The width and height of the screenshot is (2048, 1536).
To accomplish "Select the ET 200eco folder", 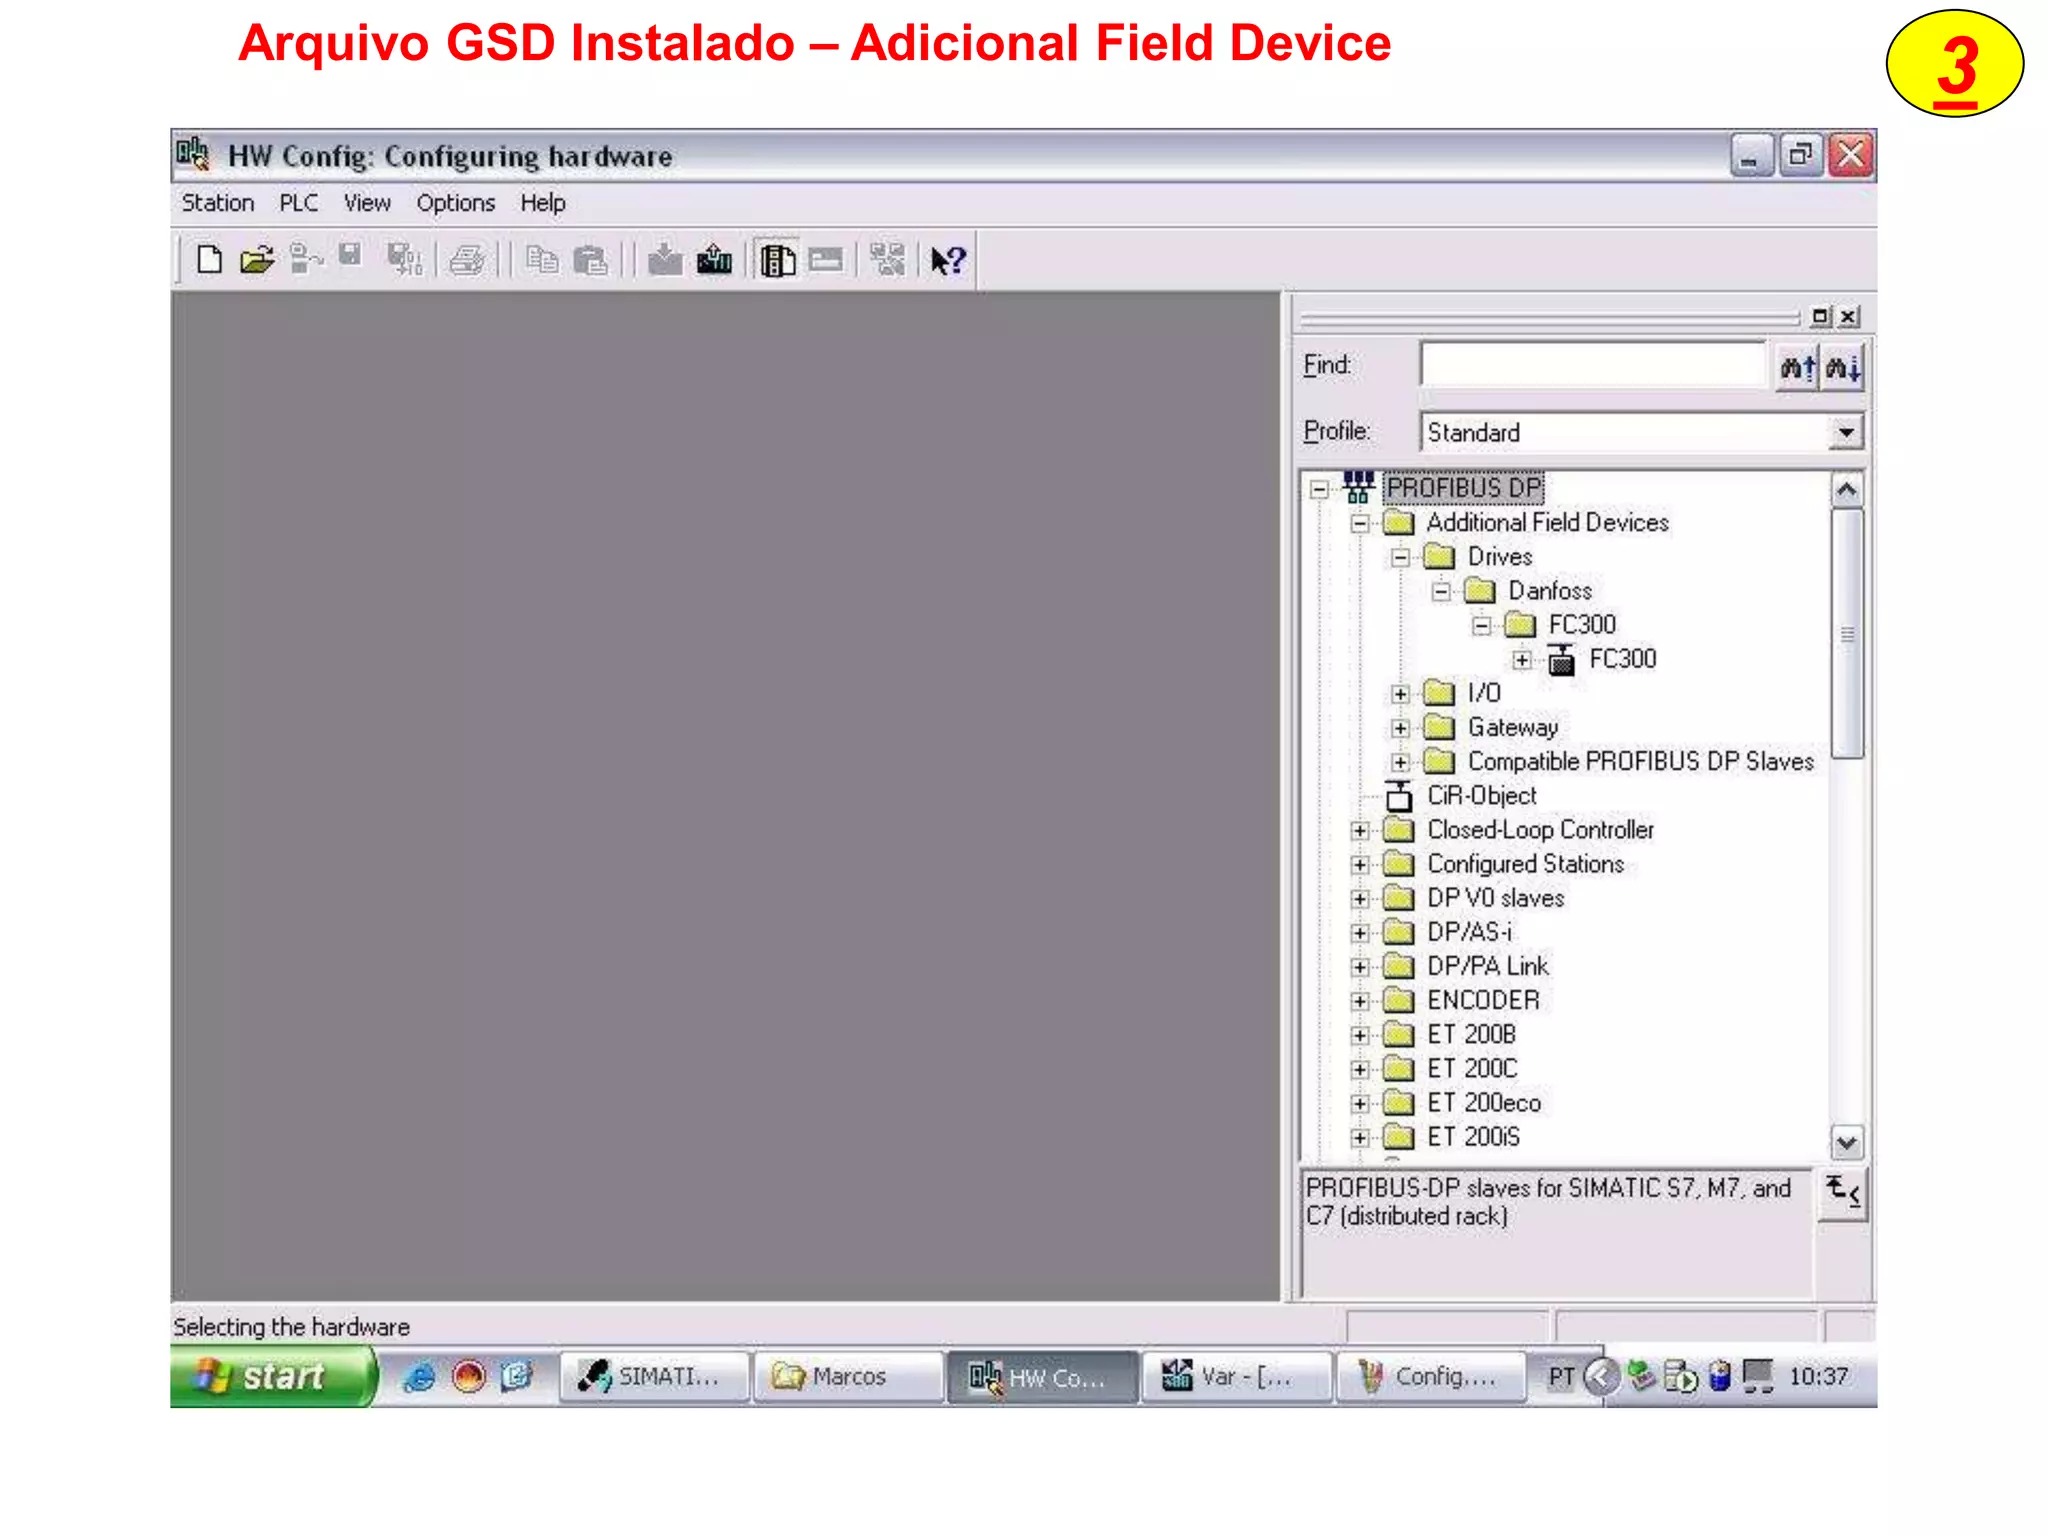I will 1484,1103.
